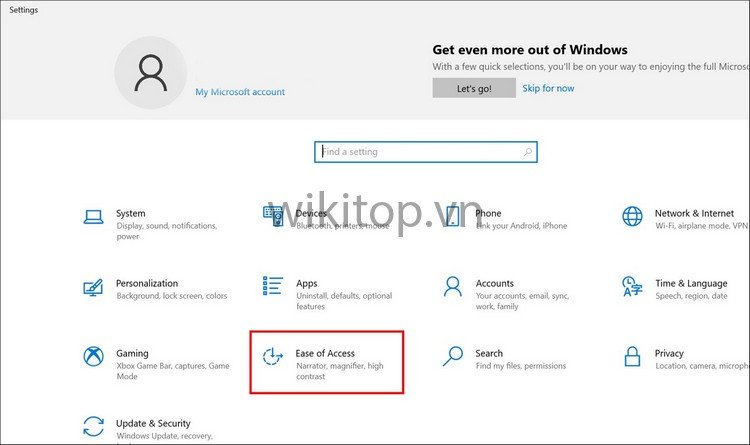Click the System laptop icon
Viewport: 750px width, 445px height.
coord(93,217)
